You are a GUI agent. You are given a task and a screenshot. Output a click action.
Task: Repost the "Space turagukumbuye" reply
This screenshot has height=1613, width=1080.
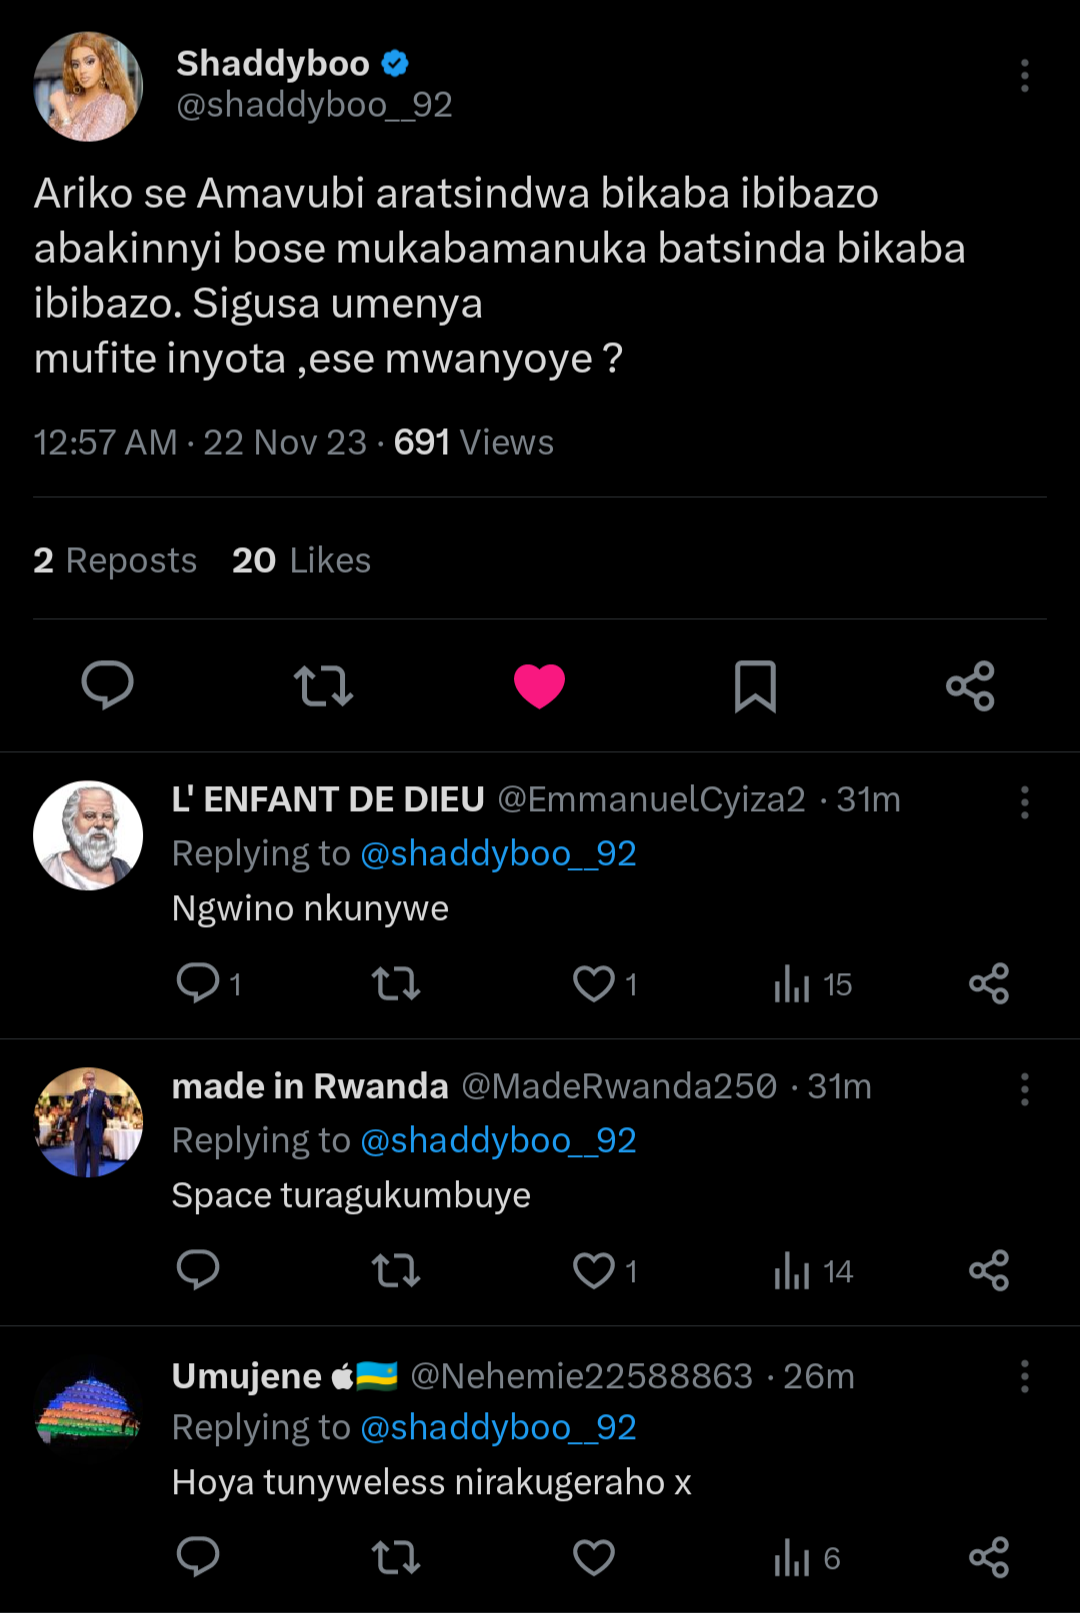(x=396, y=1271)
